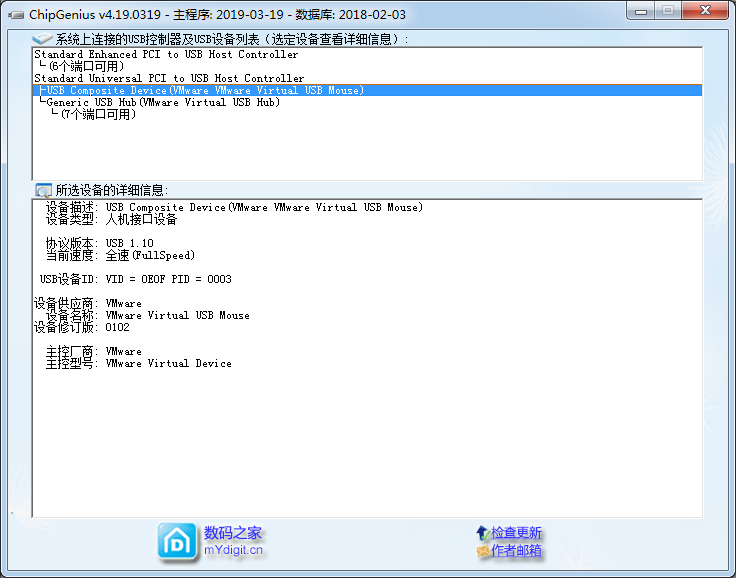Click the 主控型号 VMware Virtual Device line

point(138,363)
